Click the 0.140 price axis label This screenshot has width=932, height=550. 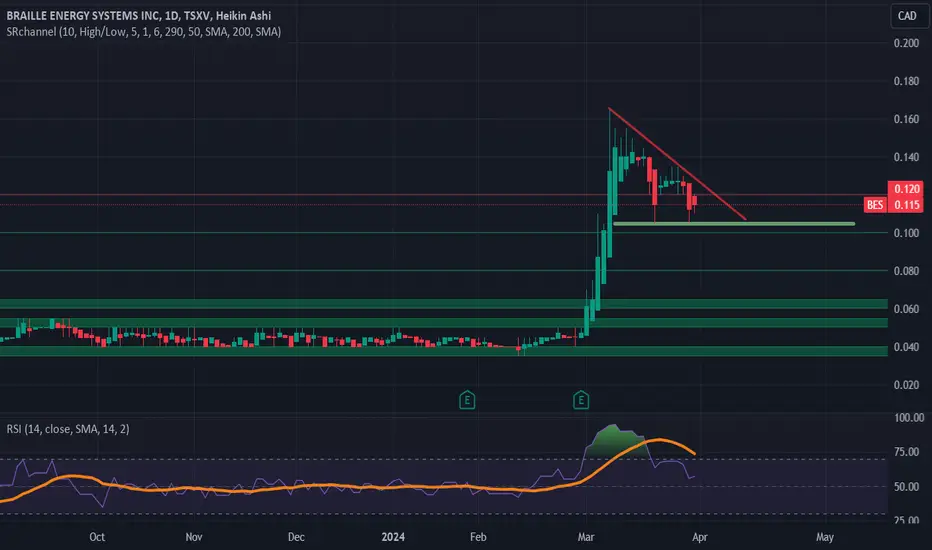click(x=906, y=157)
